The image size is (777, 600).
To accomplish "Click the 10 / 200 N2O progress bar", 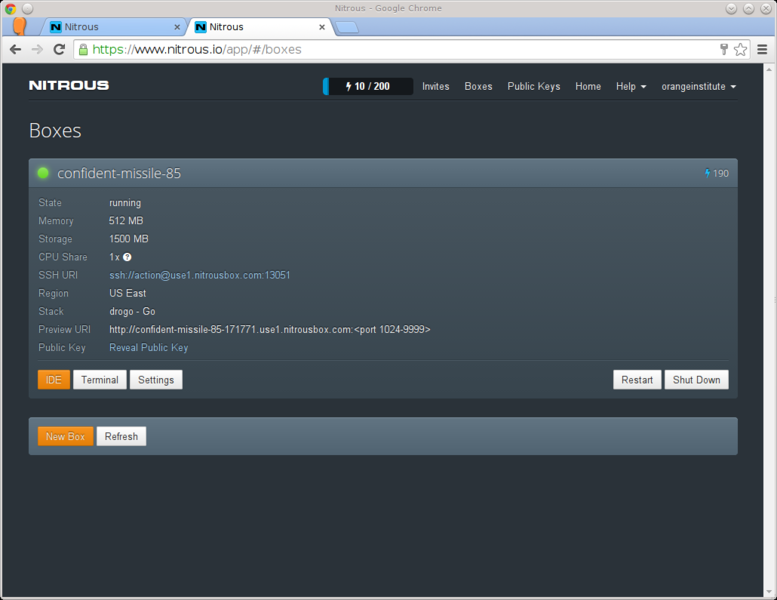I will coord(368,86).
